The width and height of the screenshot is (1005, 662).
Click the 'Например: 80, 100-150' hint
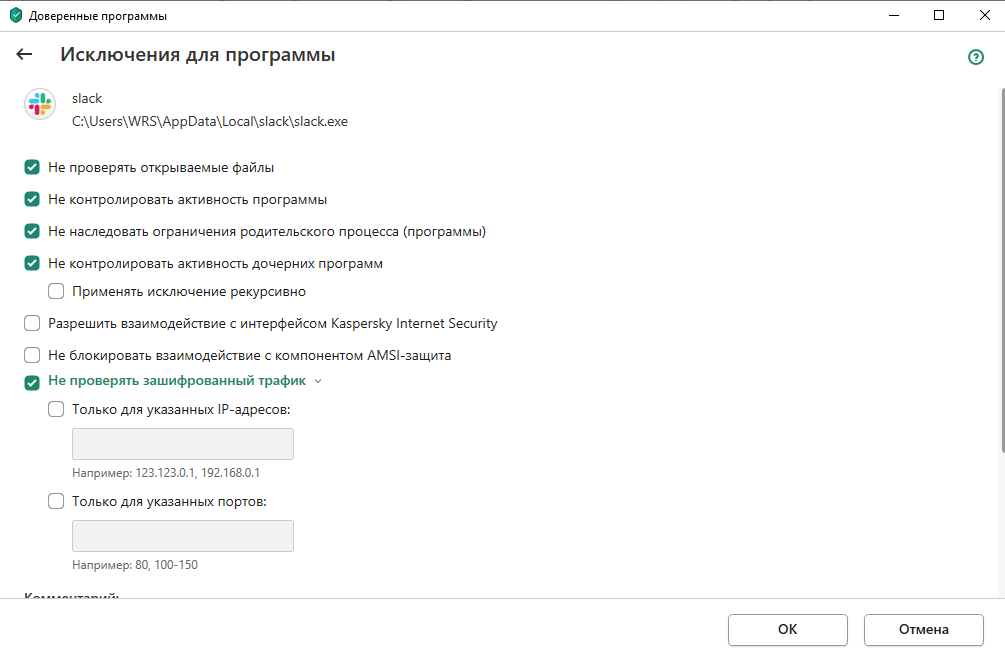pyautogui.click(x=135, y=565)
